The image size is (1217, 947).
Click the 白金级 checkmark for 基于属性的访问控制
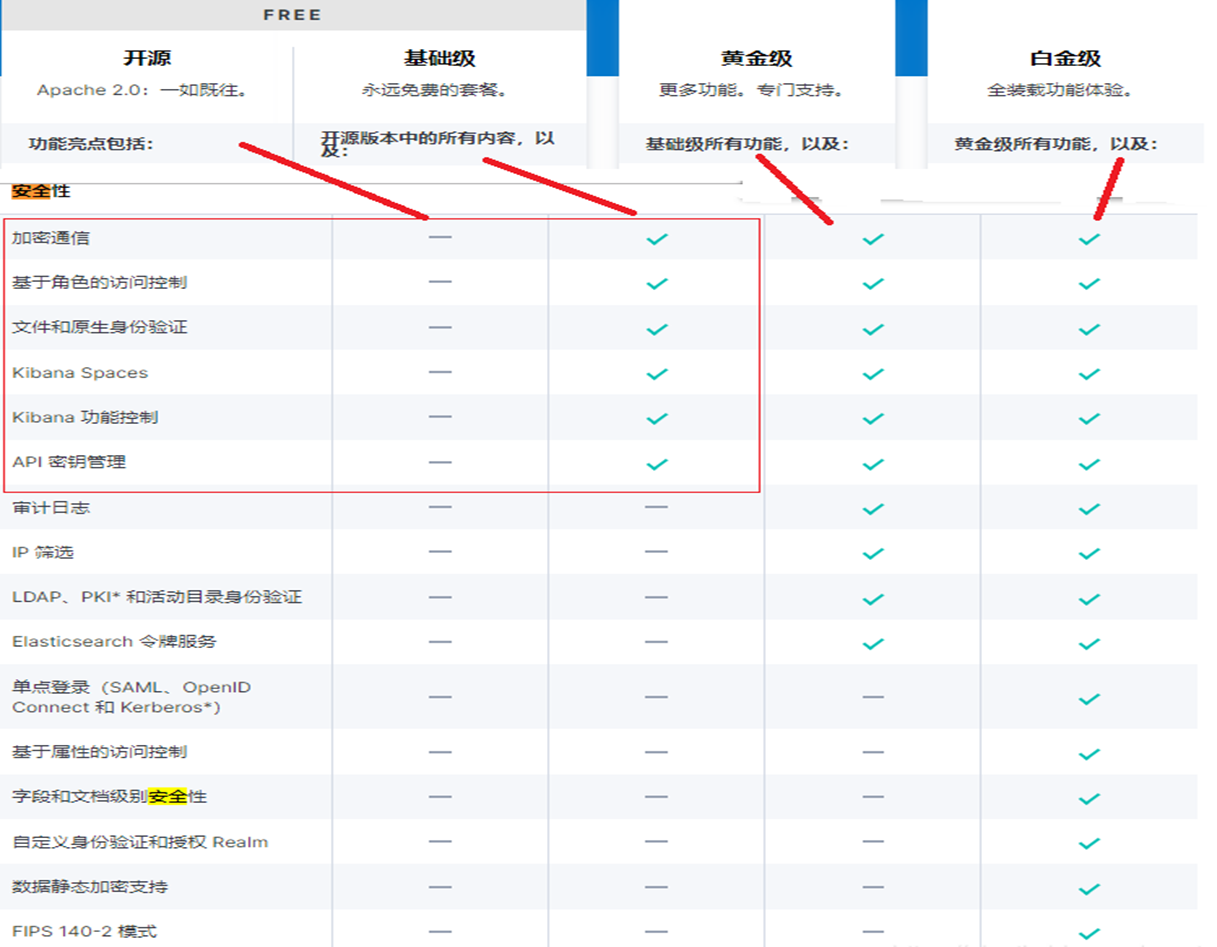(x=1089, y=754)
